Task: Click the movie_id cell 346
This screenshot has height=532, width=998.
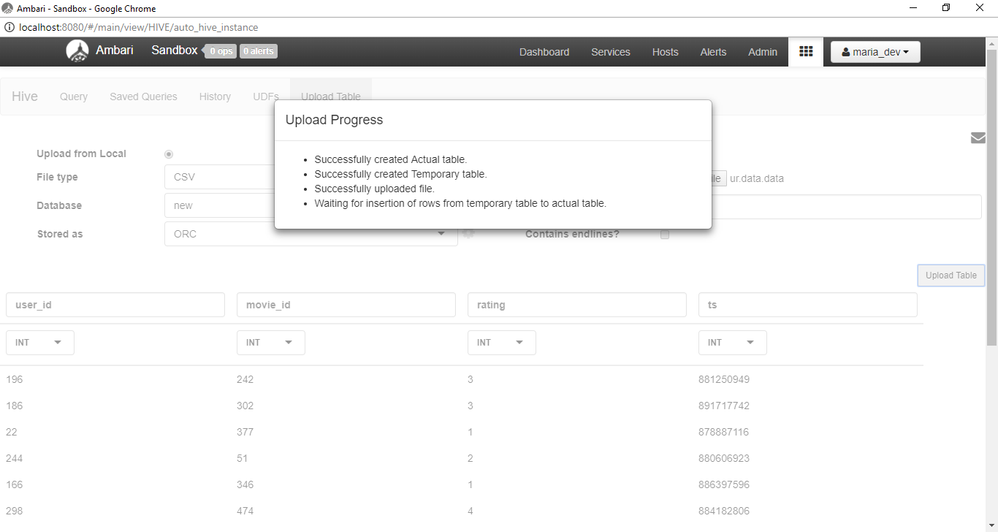Action: tap(245, 484)
